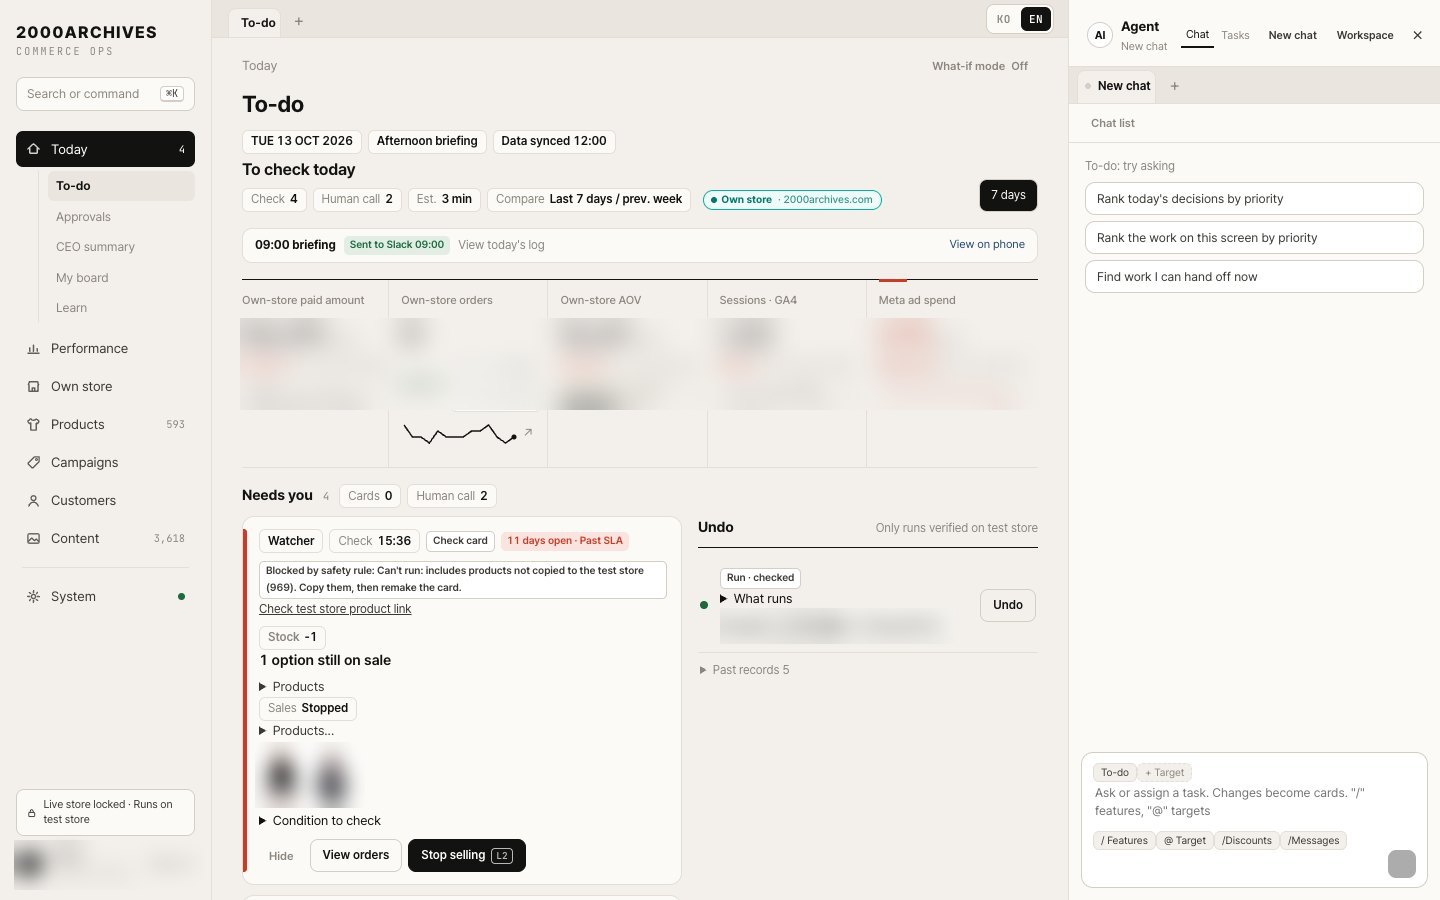Expand the What runs details
Viewport: 1440px width, 900px height.
tap(756, 599)
